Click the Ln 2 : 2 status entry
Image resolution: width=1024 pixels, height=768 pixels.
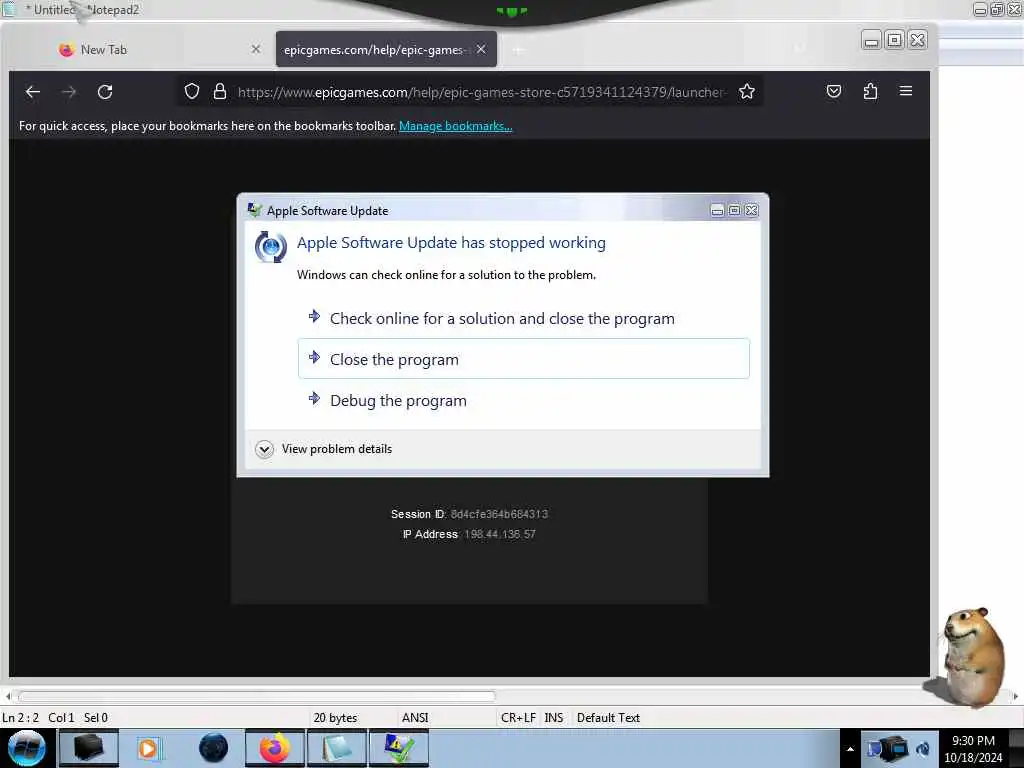point(20,718)
